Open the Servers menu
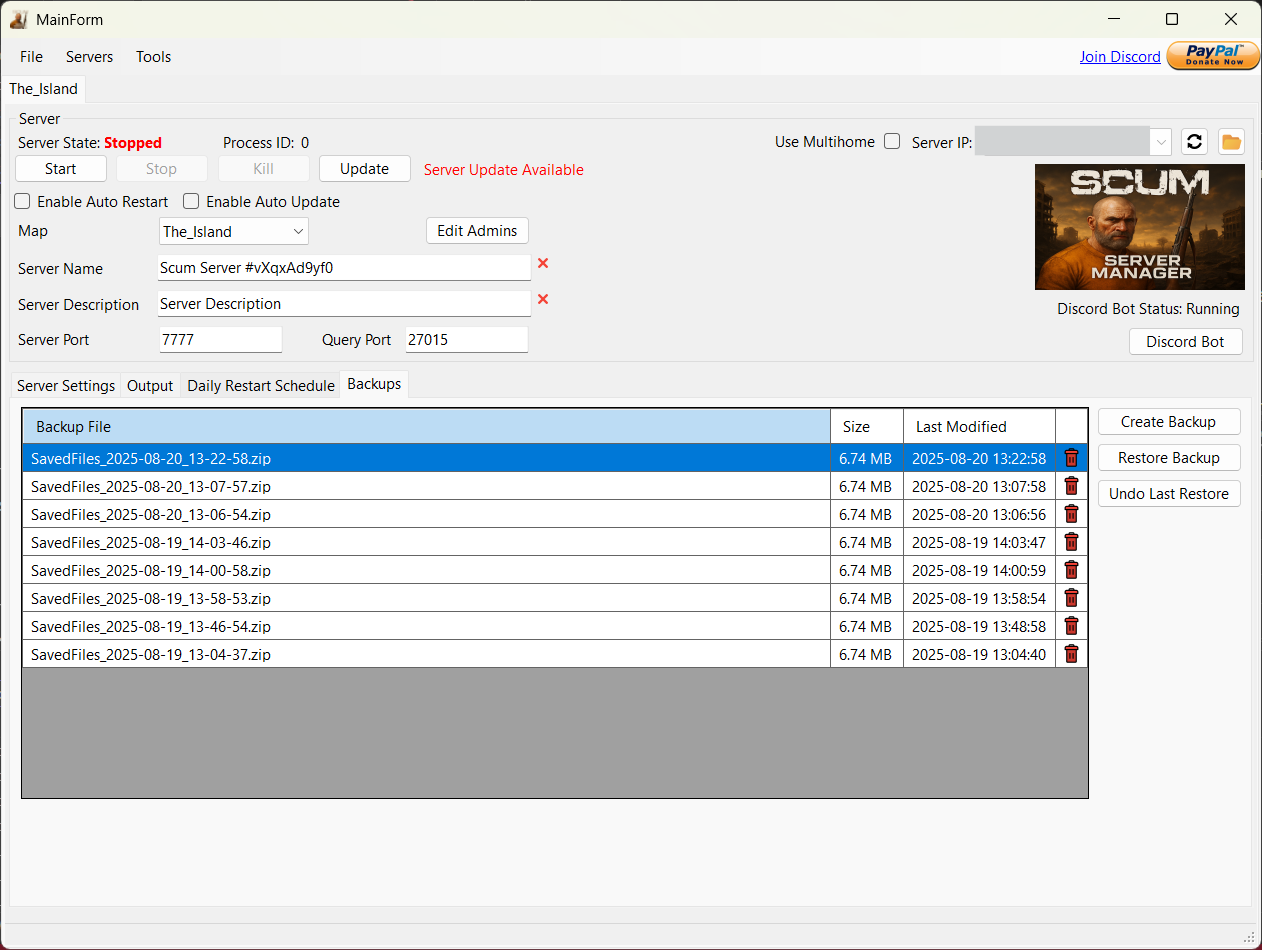The image size is (1262, 950). pyautogui.click(x=90, y=57)
